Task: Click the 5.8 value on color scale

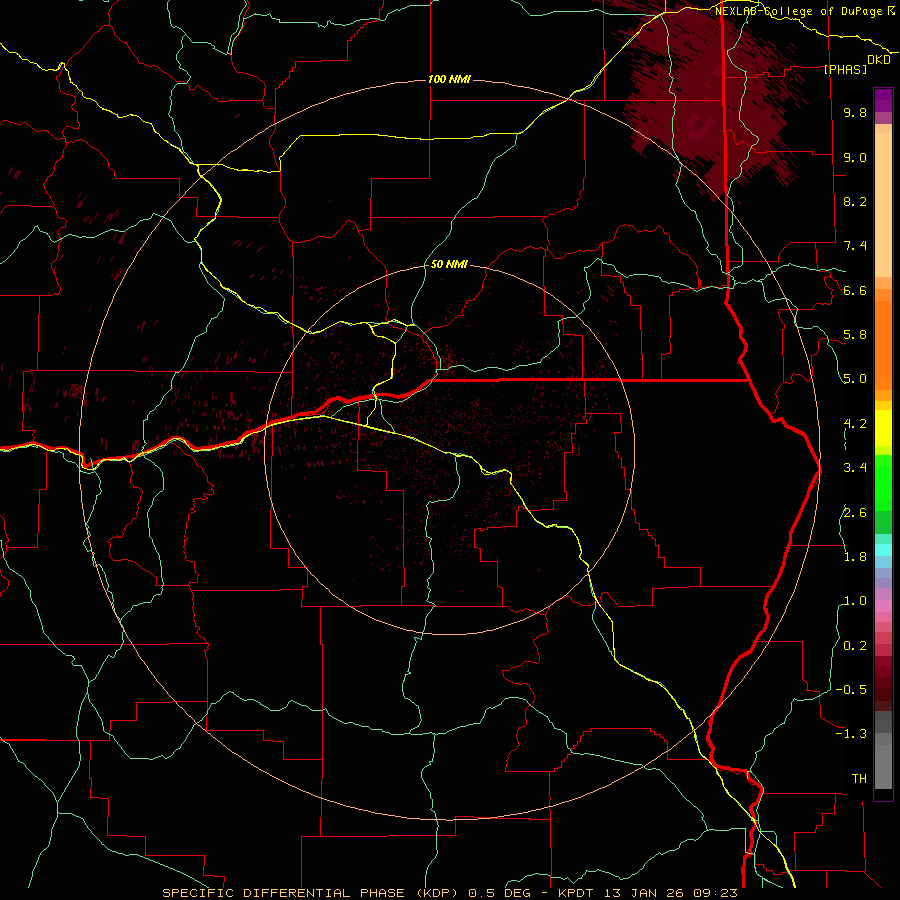Action: (855, 335)
